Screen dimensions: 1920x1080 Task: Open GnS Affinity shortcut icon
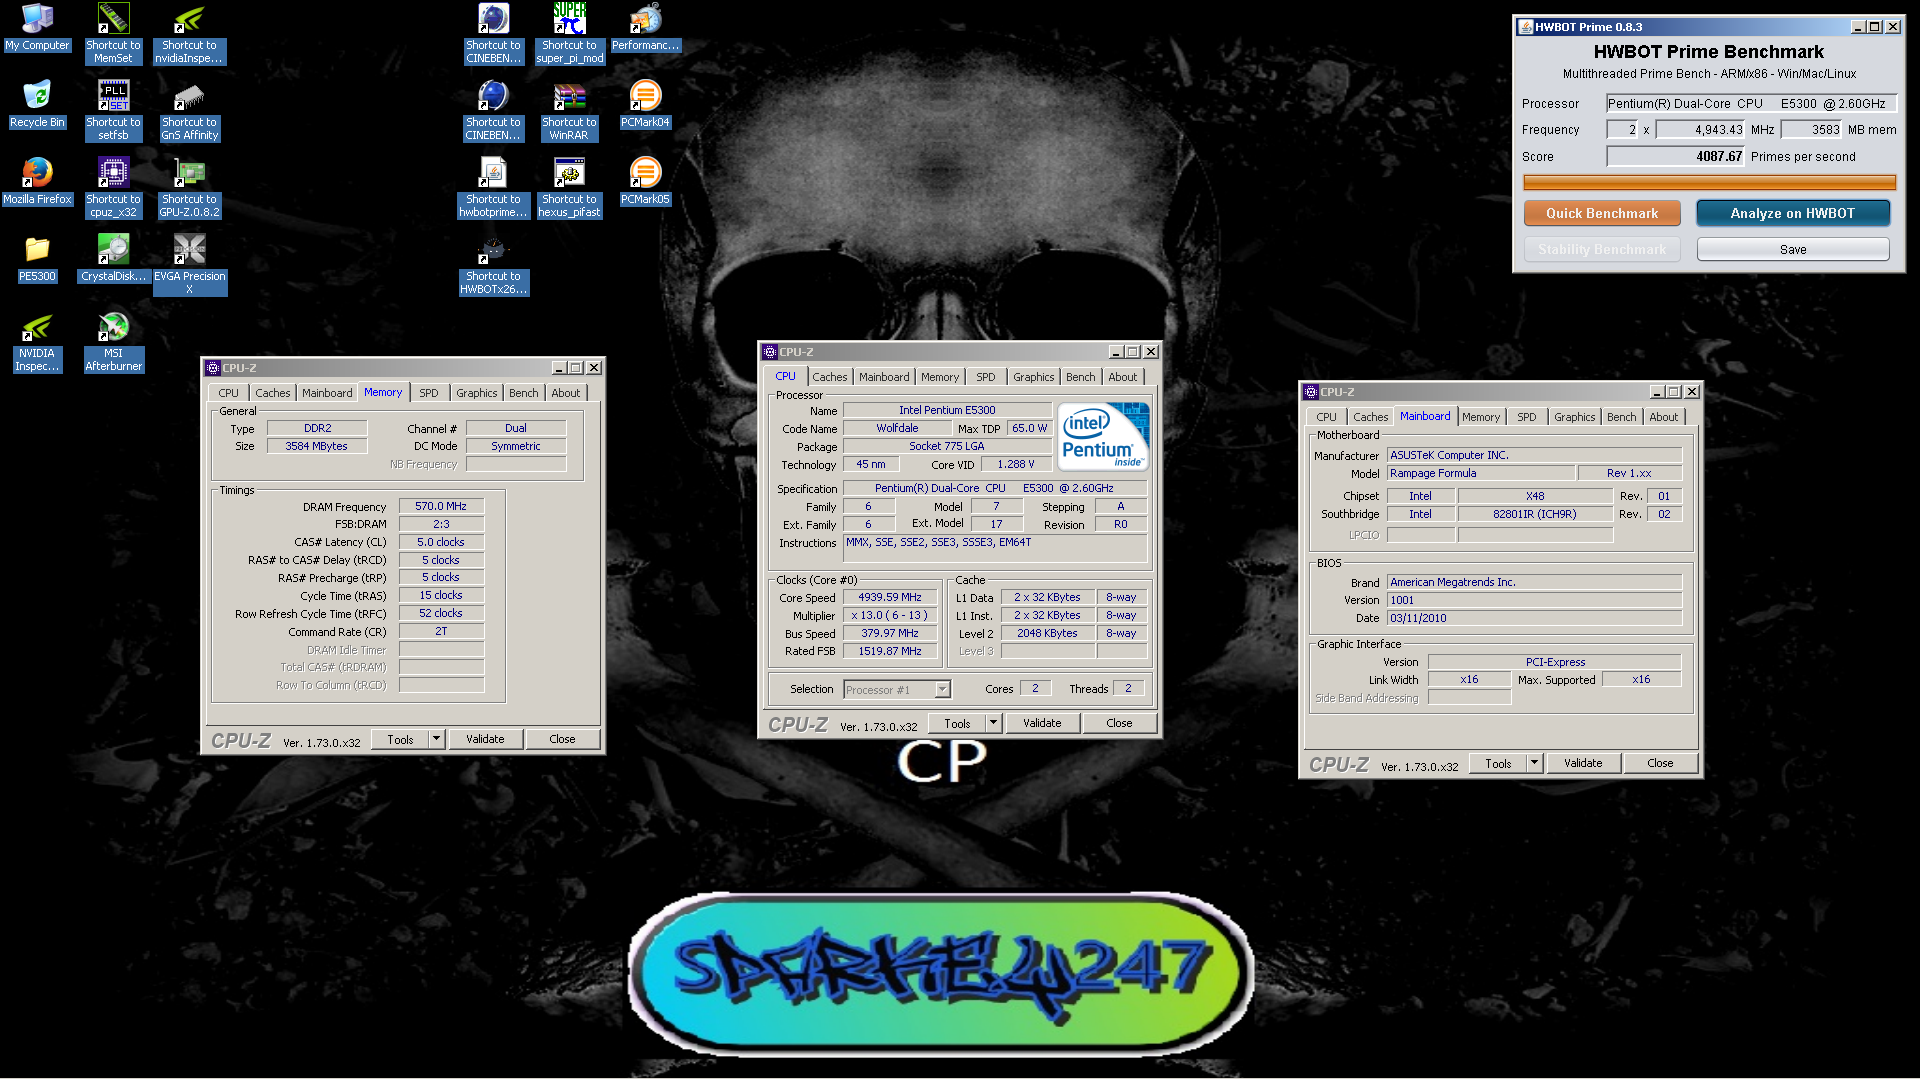coord(189,109)
